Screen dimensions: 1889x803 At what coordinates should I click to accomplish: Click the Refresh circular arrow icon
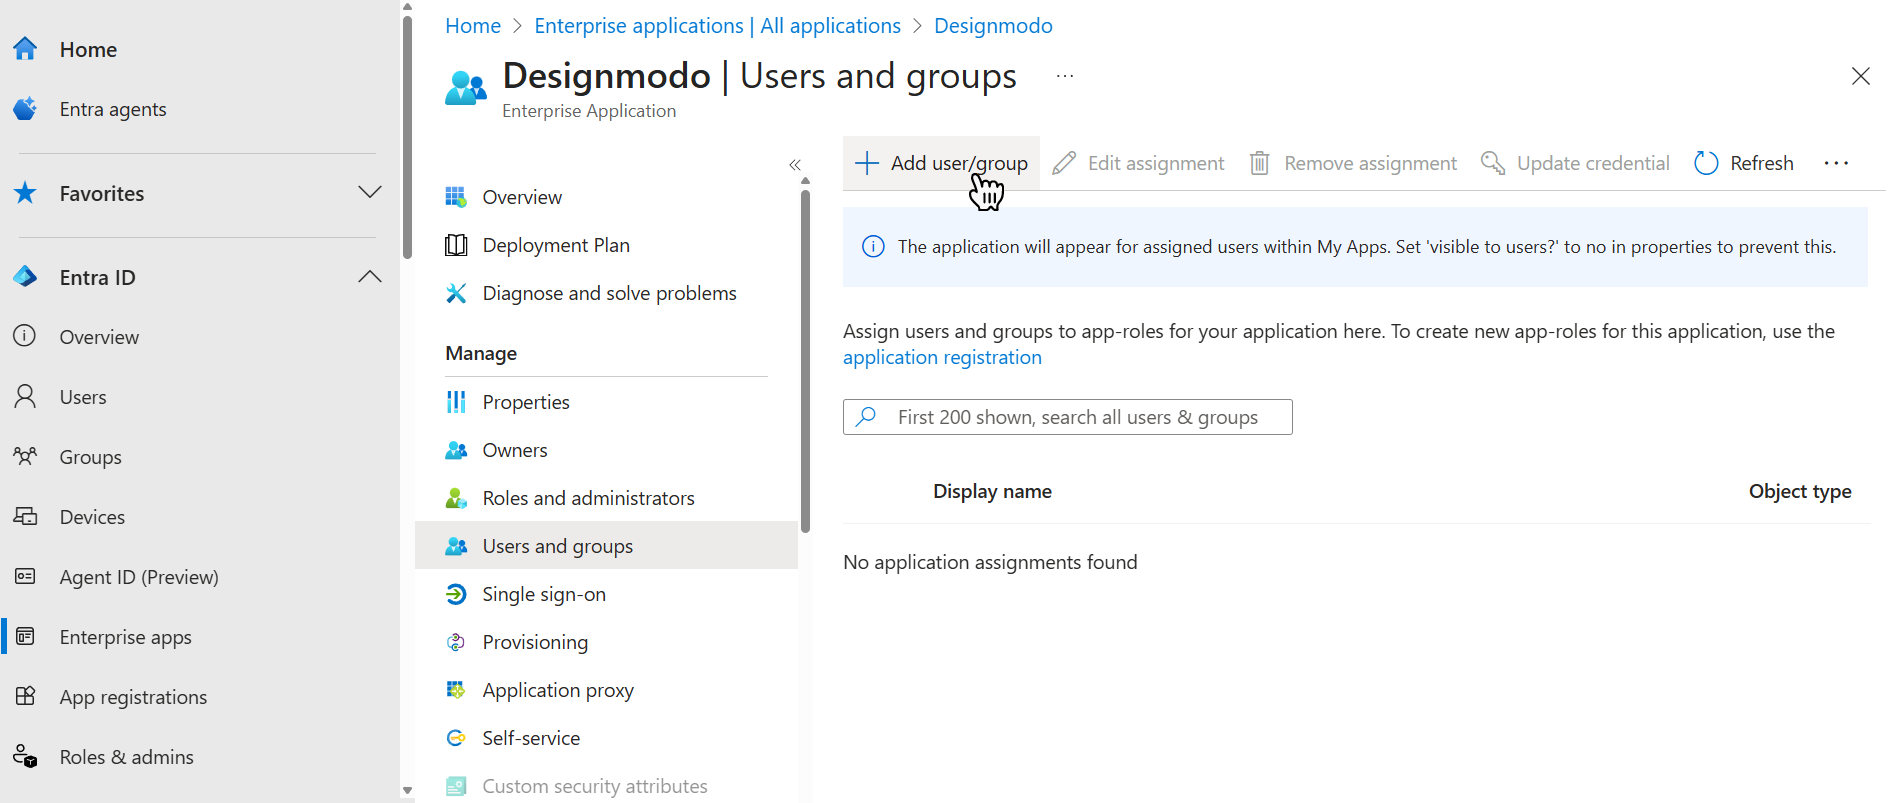pos(1706,163)
